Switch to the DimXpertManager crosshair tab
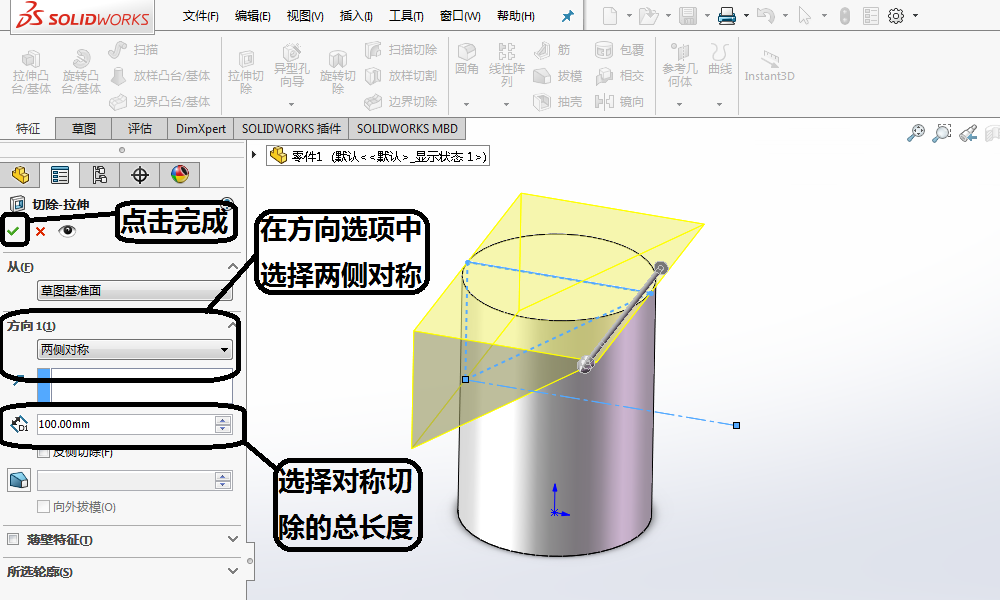 coord(140,175)
